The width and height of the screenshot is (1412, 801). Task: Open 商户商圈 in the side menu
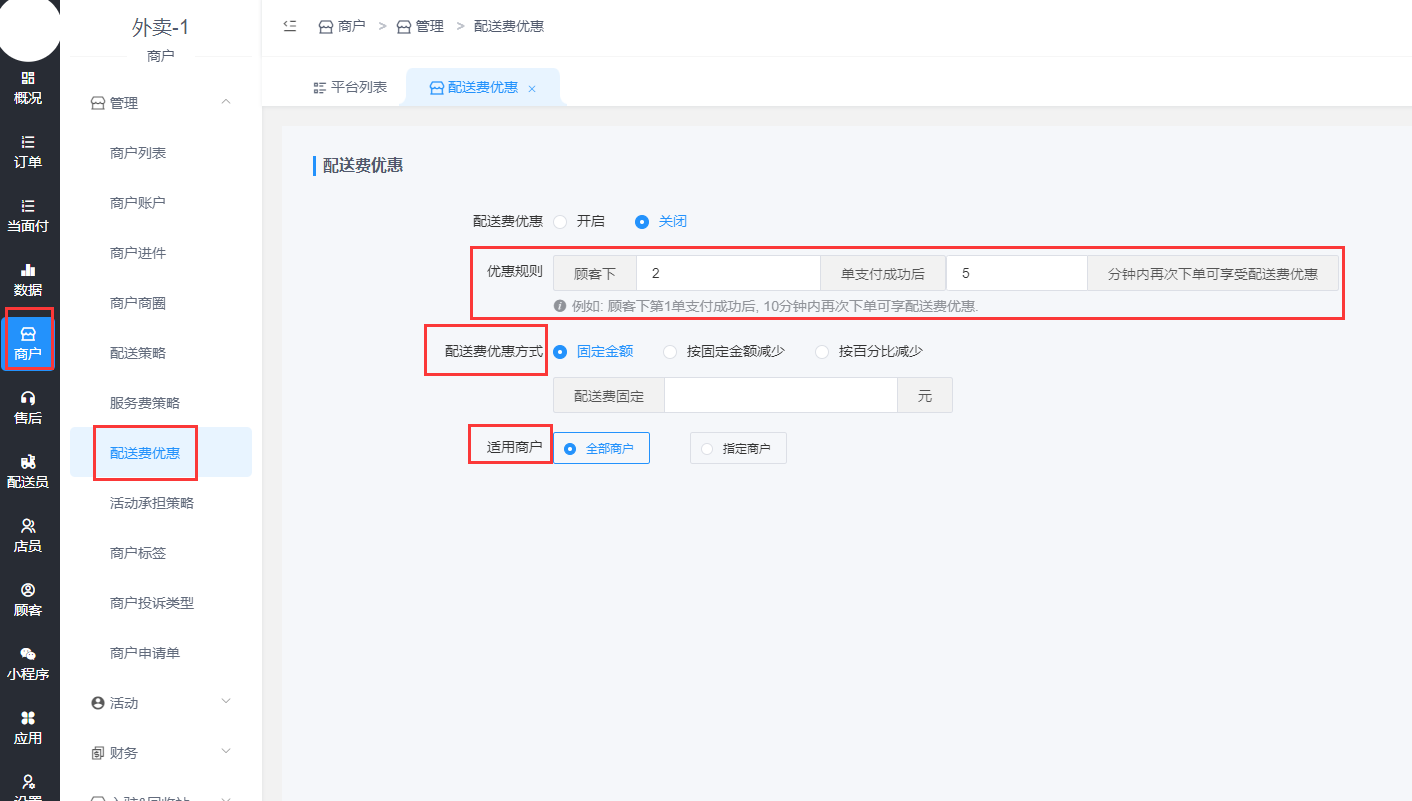pos(138,303)
